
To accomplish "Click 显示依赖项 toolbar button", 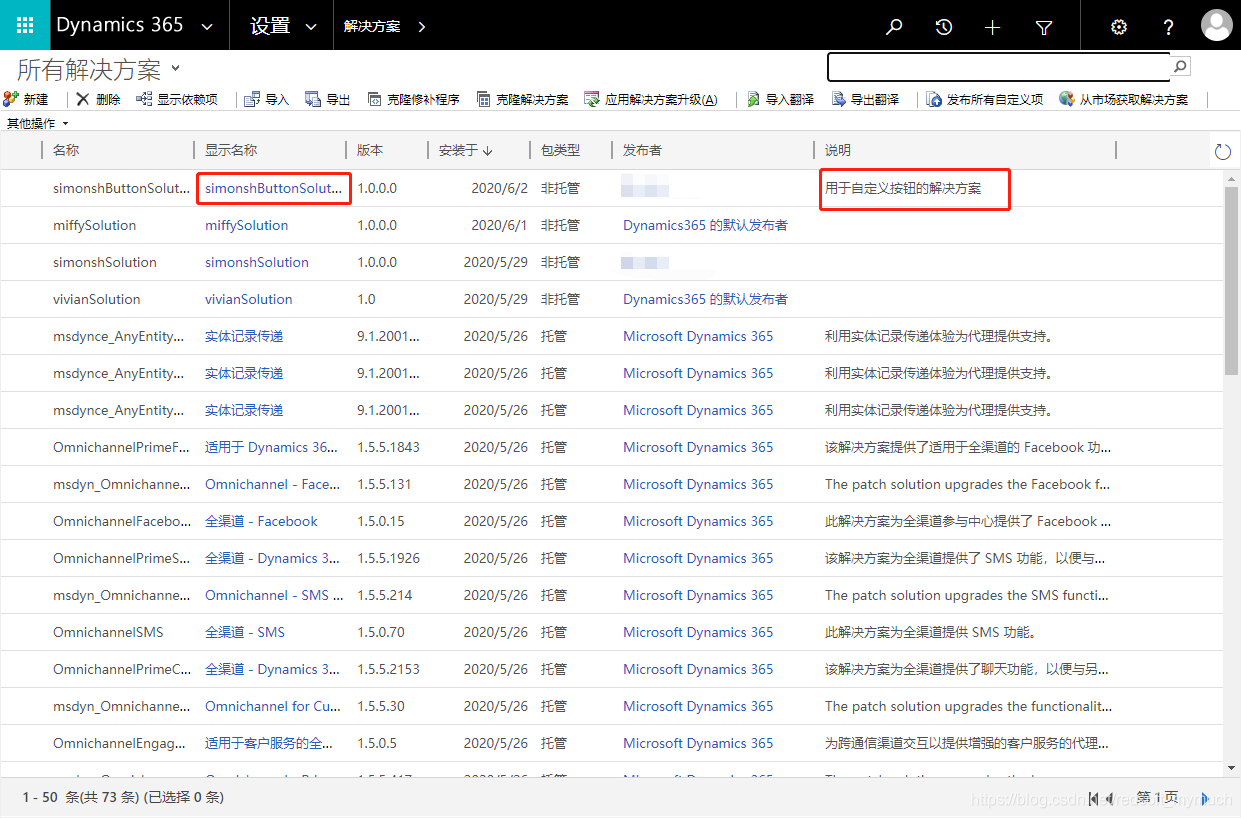I will tap(176, 99).
